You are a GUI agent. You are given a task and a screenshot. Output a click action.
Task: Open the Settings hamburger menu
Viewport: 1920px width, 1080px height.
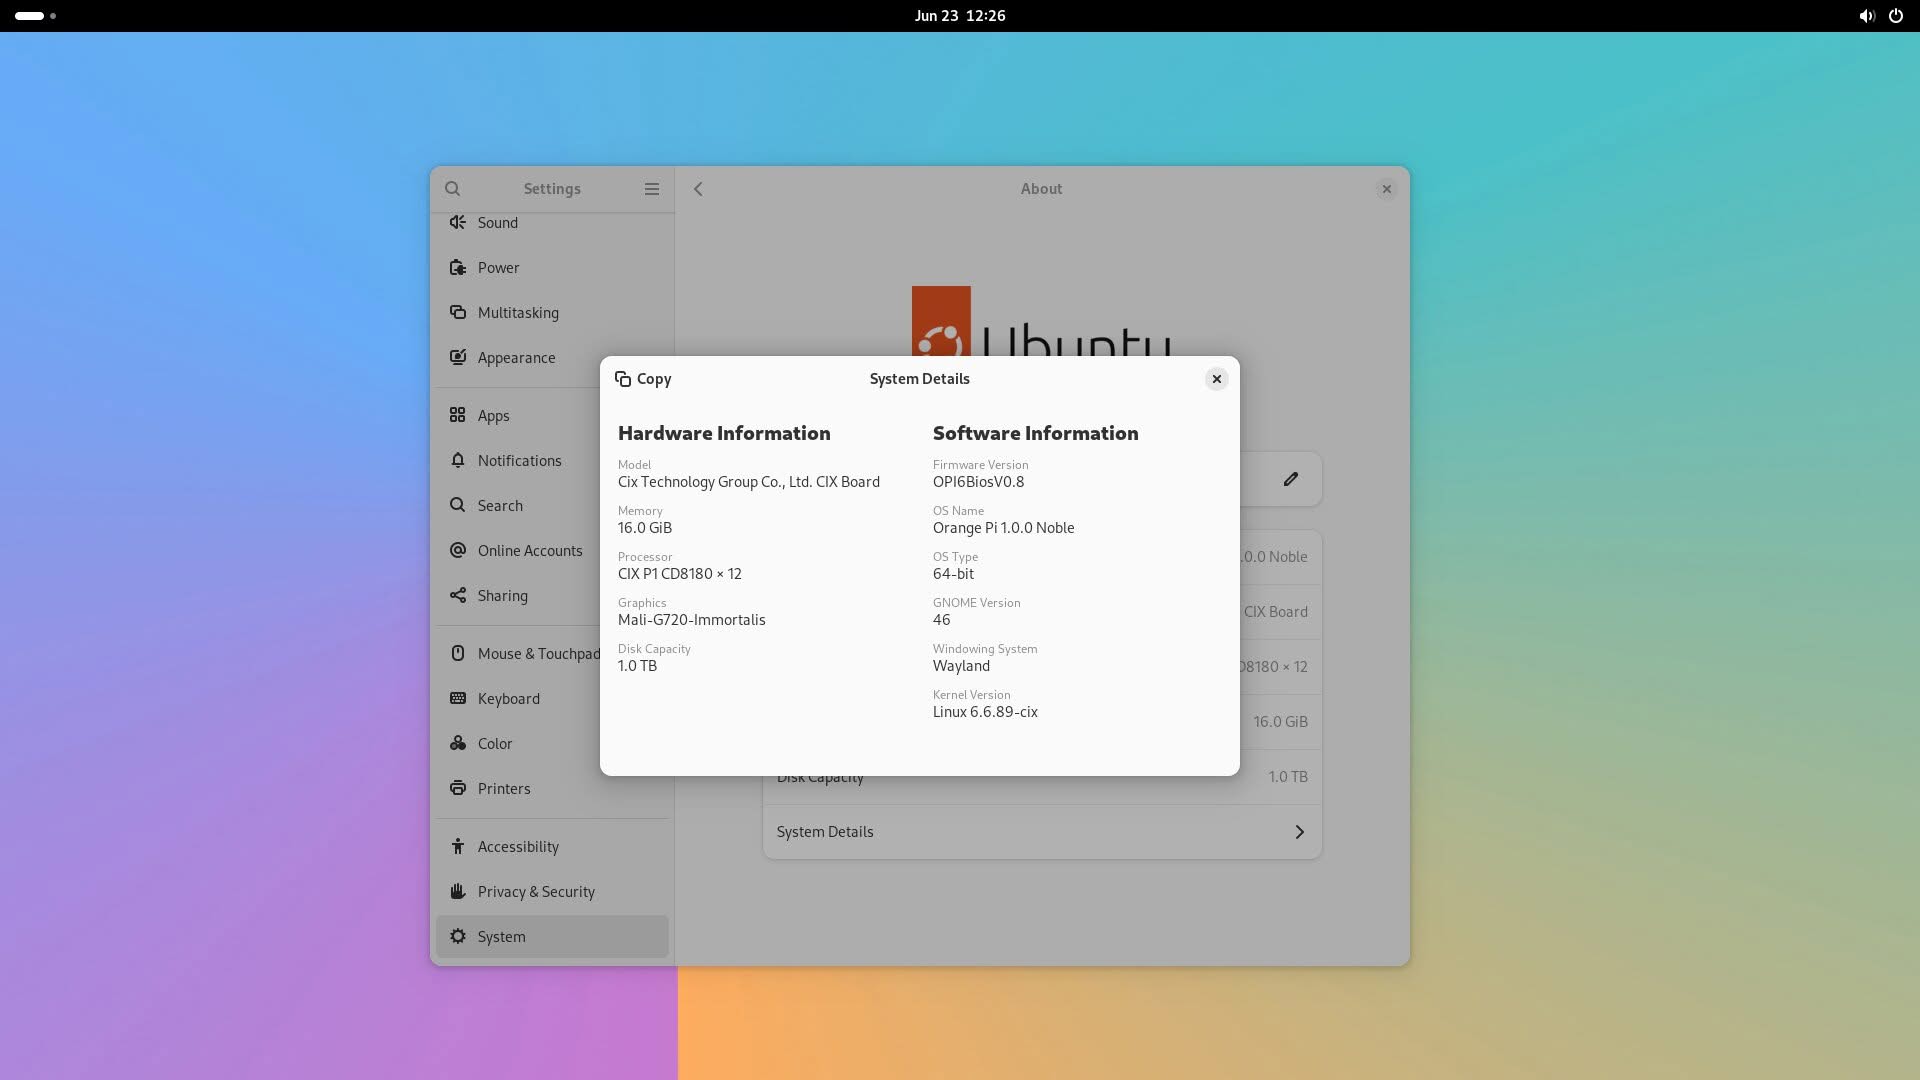[652, 189]
